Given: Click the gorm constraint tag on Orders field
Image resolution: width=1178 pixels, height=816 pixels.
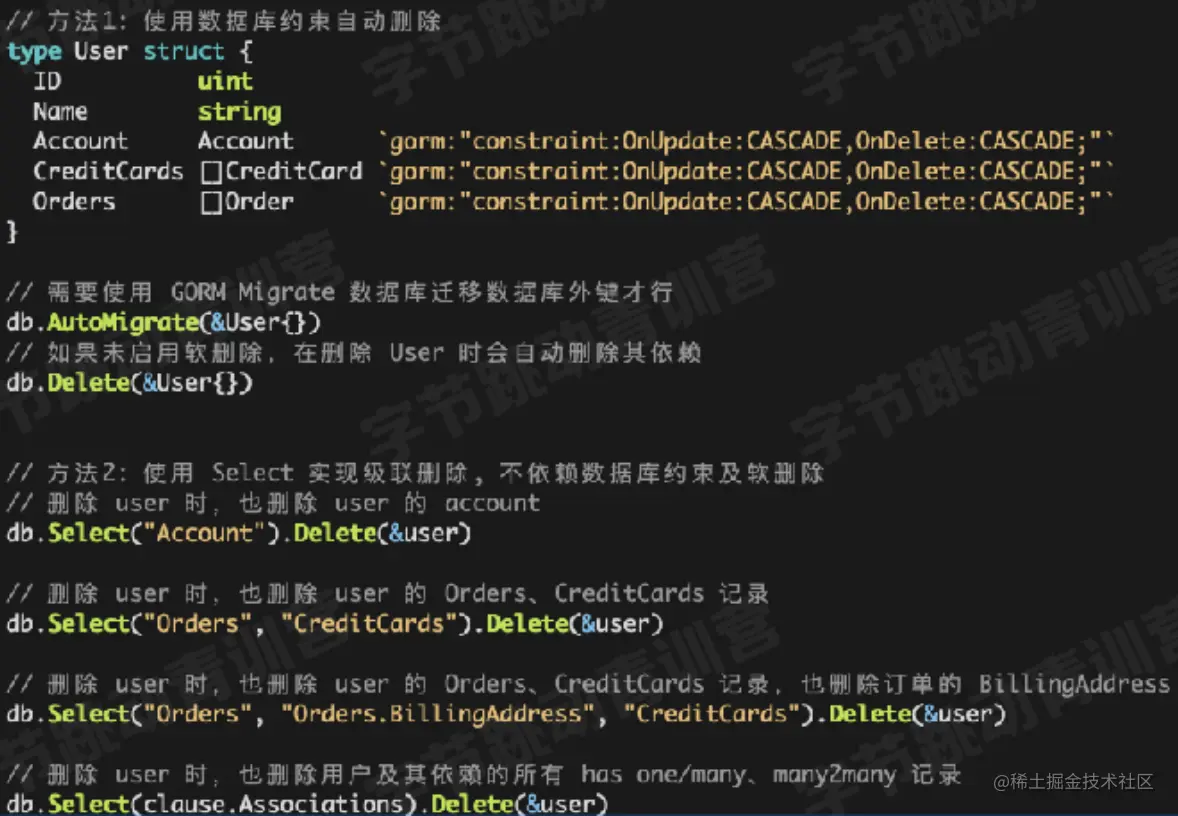Looking at the screenshot, I should point(745,201).
